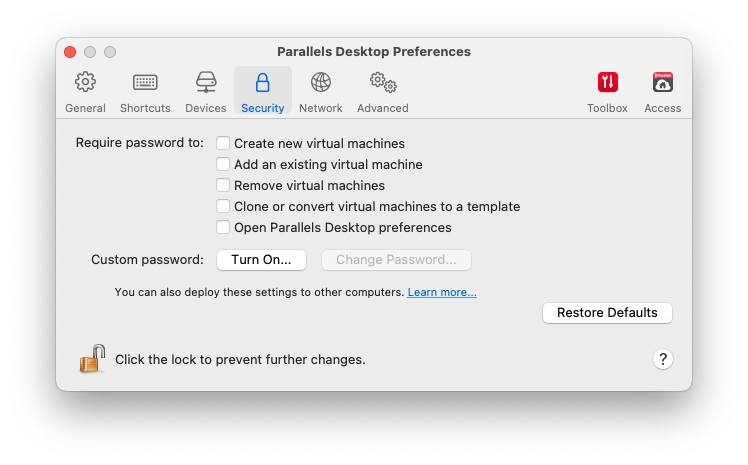Open the Parallels Access icon
This screenshot has width=748, height=465.
662,82
